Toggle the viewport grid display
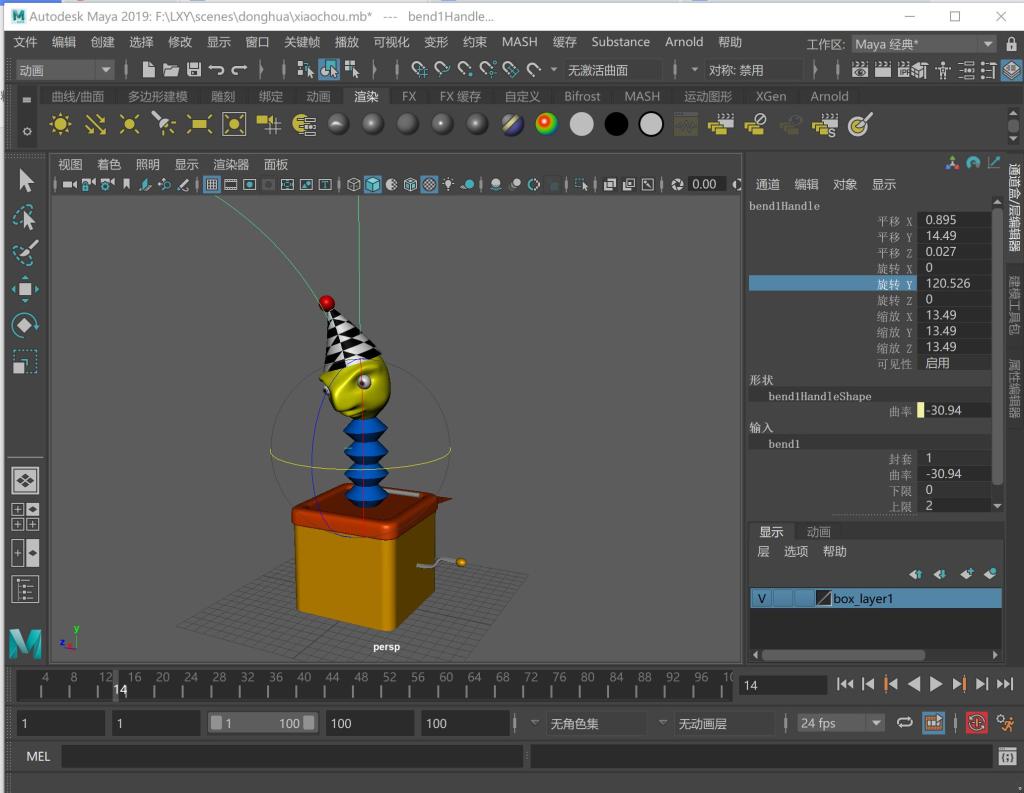 (212, 184)
